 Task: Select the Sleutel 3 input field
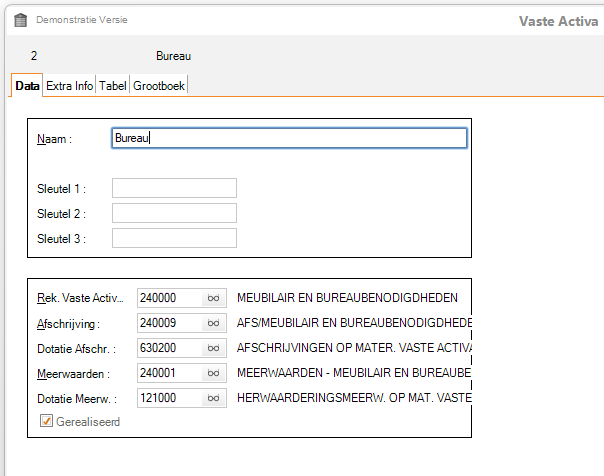coord(174,238)
